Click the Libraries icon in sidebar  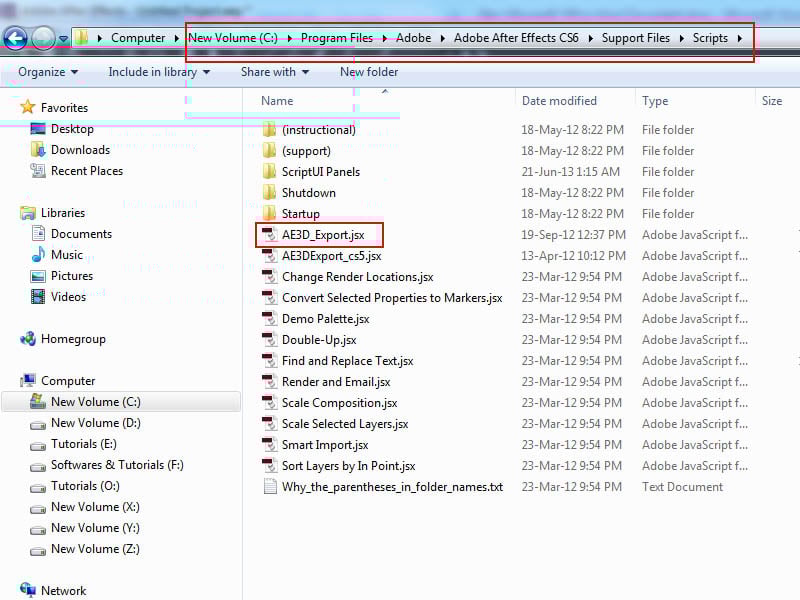(28, 213)
